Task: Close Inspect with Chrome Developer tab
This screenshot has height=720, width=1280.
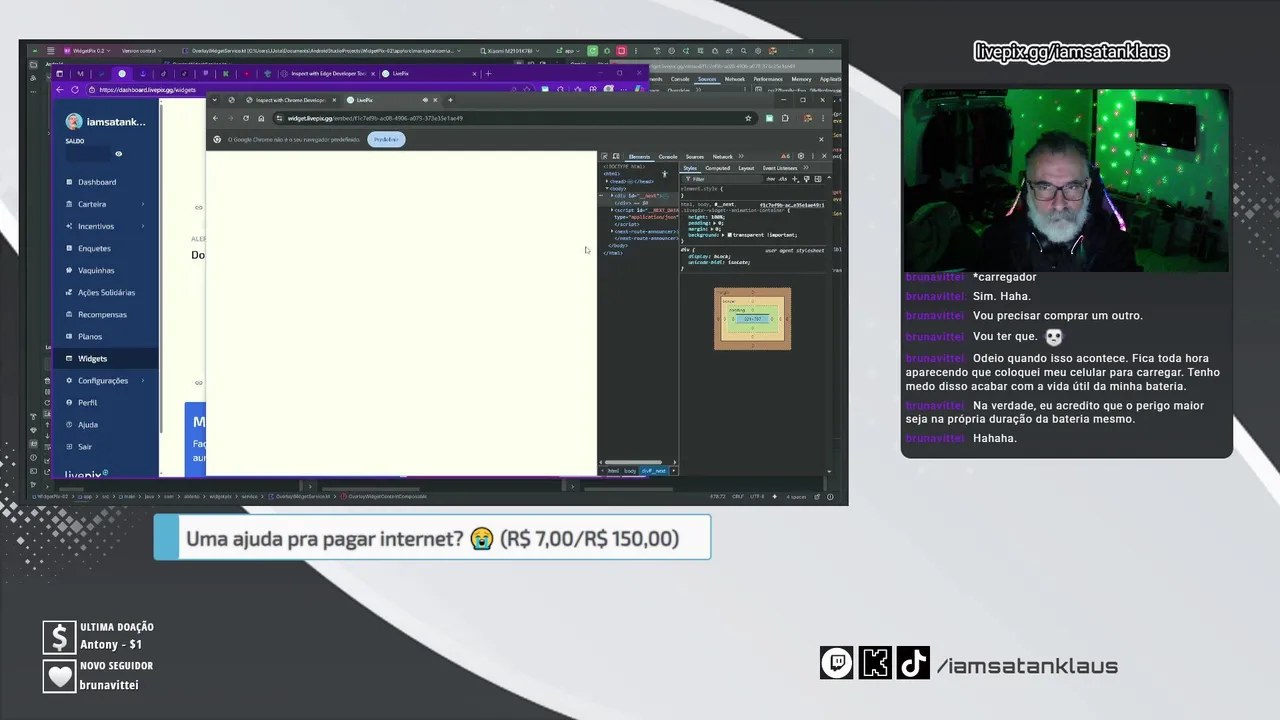Action: (334, 100)
